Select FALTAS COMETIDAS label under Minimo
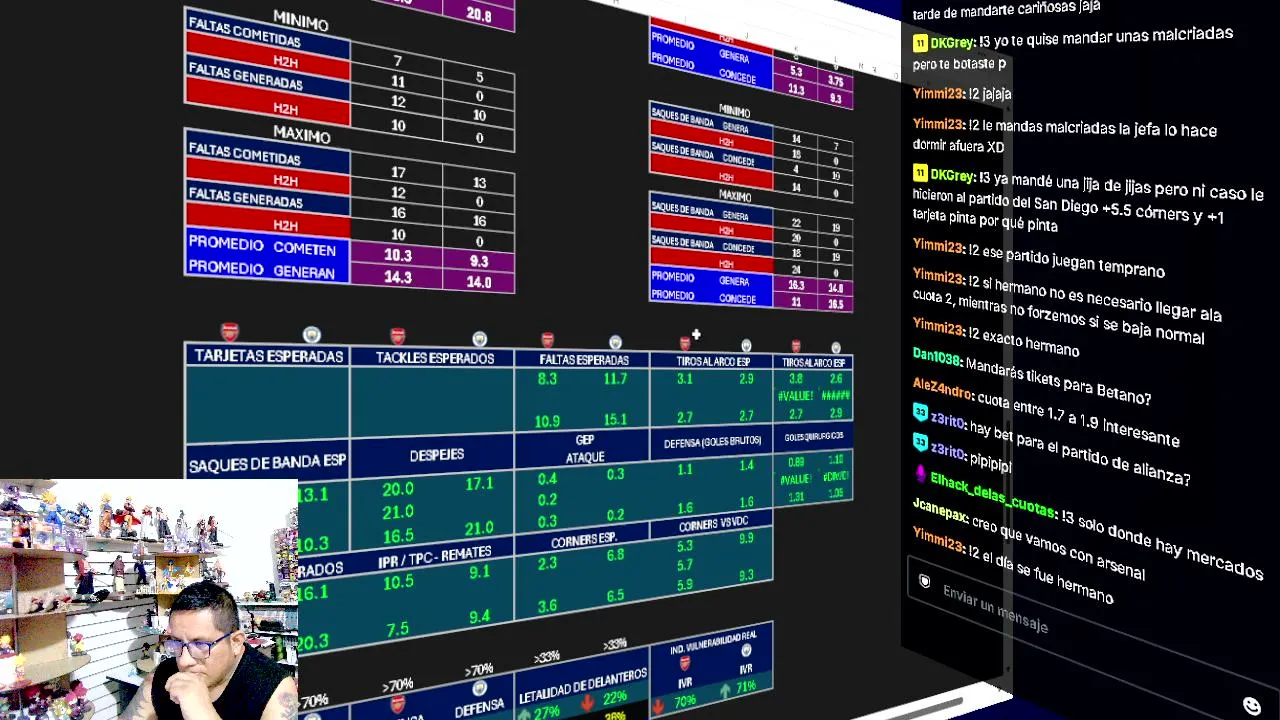1280x720 pixels. click(244, 32)
